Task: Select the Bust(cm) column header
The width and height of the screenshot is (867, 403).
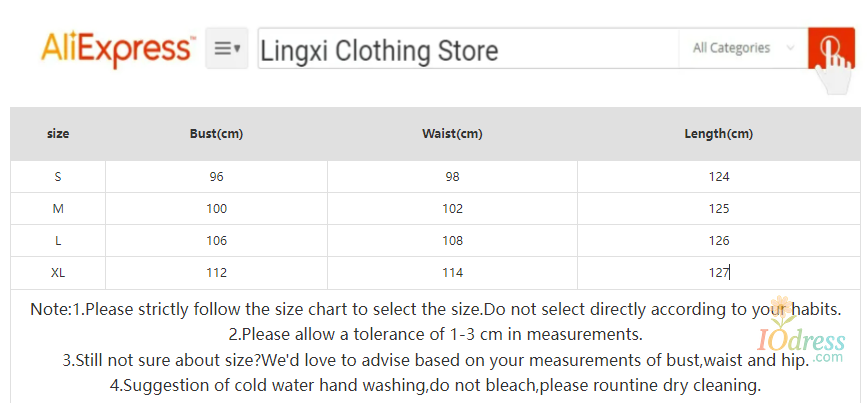Action: coord(216,134)
